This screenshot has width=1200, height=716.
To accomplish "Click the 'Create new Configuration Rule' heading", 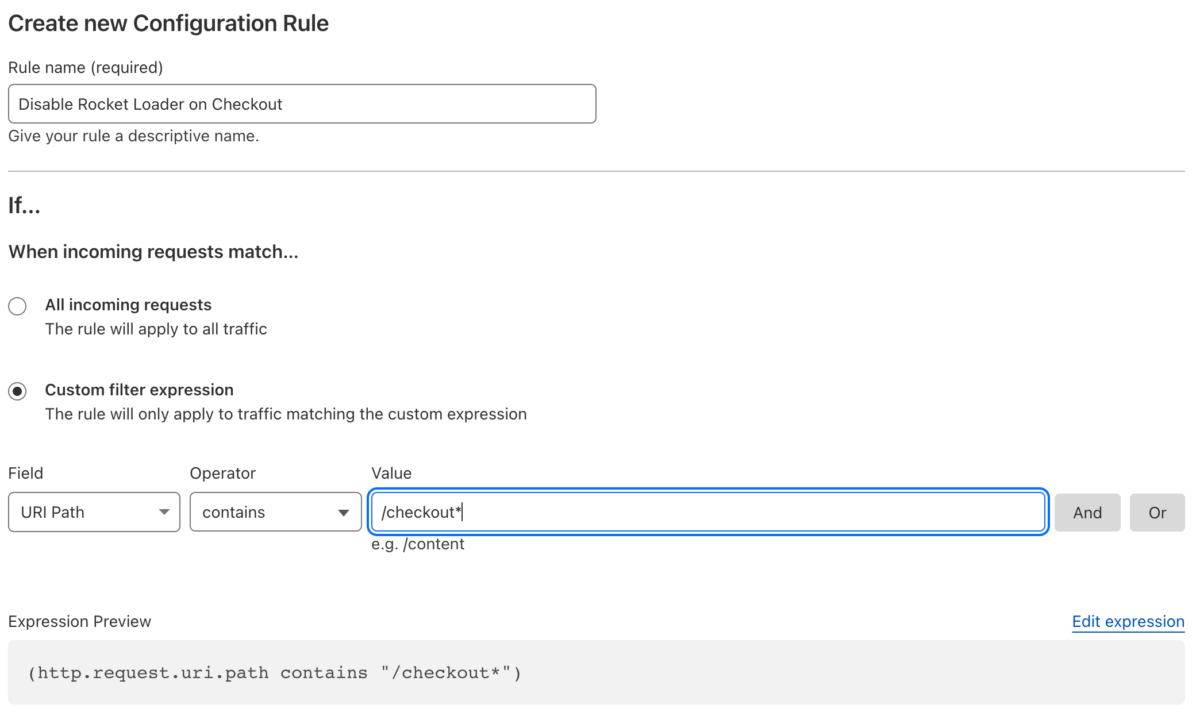I will (x=168, y=23).
